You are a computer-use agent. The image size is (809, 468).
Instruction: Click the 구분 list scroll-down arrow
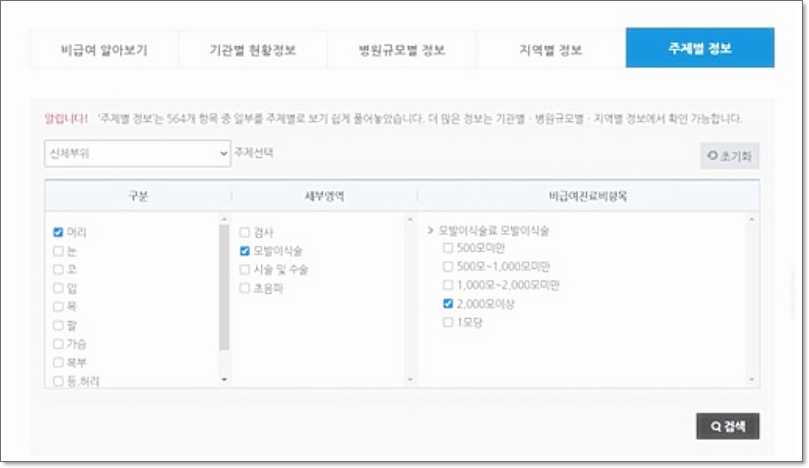pyautogui.click(x=224, y=379)
